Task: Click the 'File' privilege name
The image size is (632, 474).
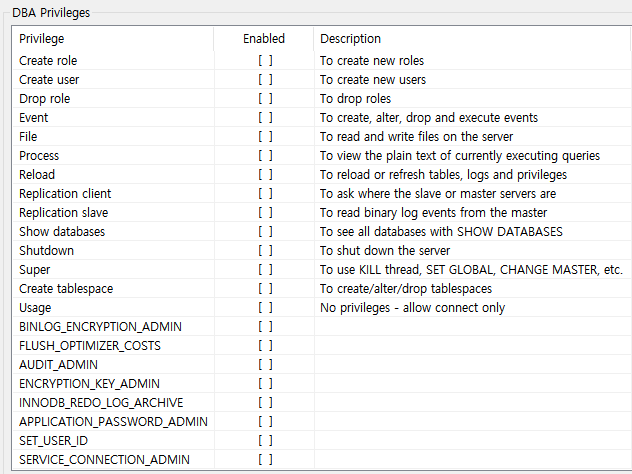Action: click(x=28, y=136)
